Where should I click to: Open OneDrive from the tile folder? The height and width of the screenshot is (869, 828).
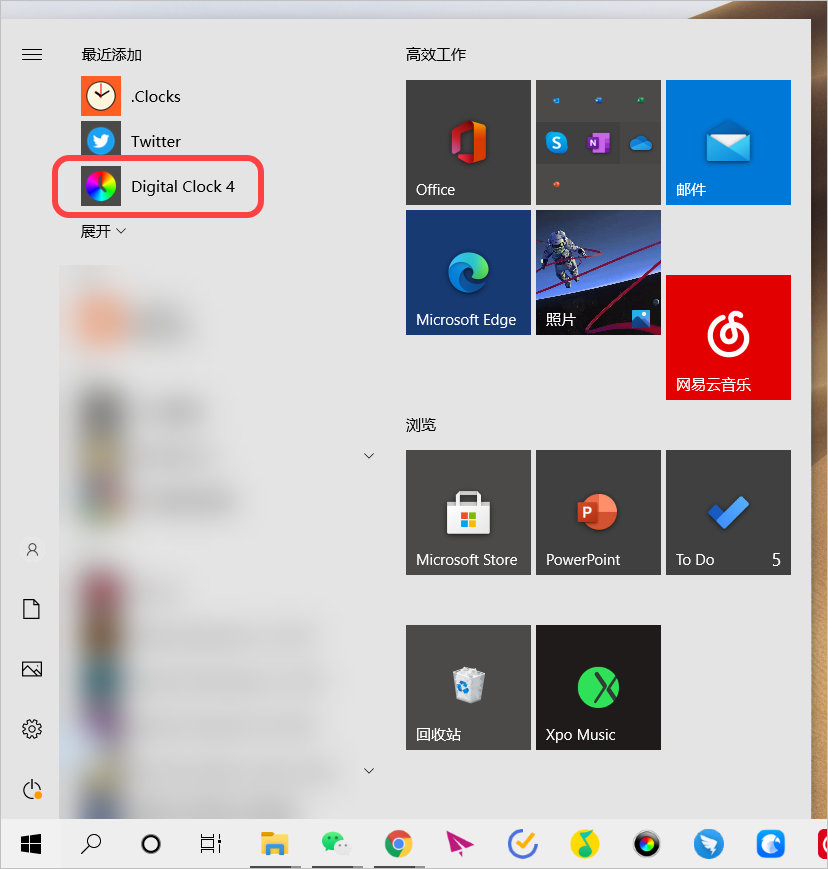[x=640, y=144]
